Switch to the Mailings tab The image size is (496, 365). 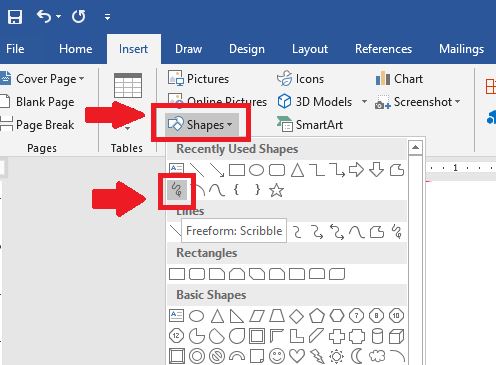462,49
